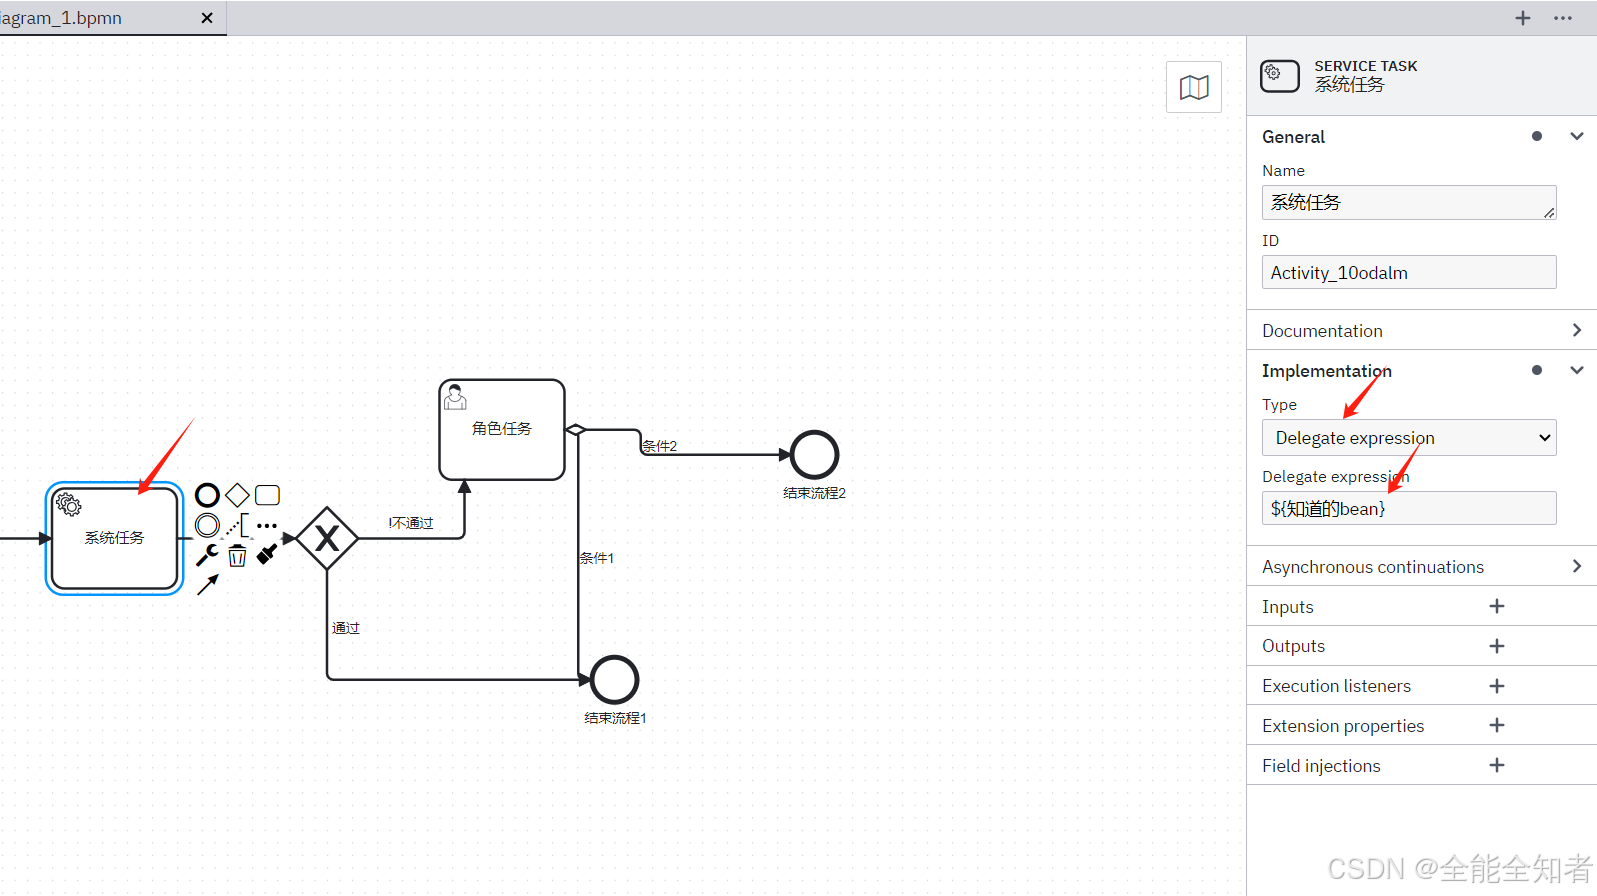Viewport: 1597px width, 896px height.
Task: Select the !不通过 sequence flow label
Action: [411, 523]
